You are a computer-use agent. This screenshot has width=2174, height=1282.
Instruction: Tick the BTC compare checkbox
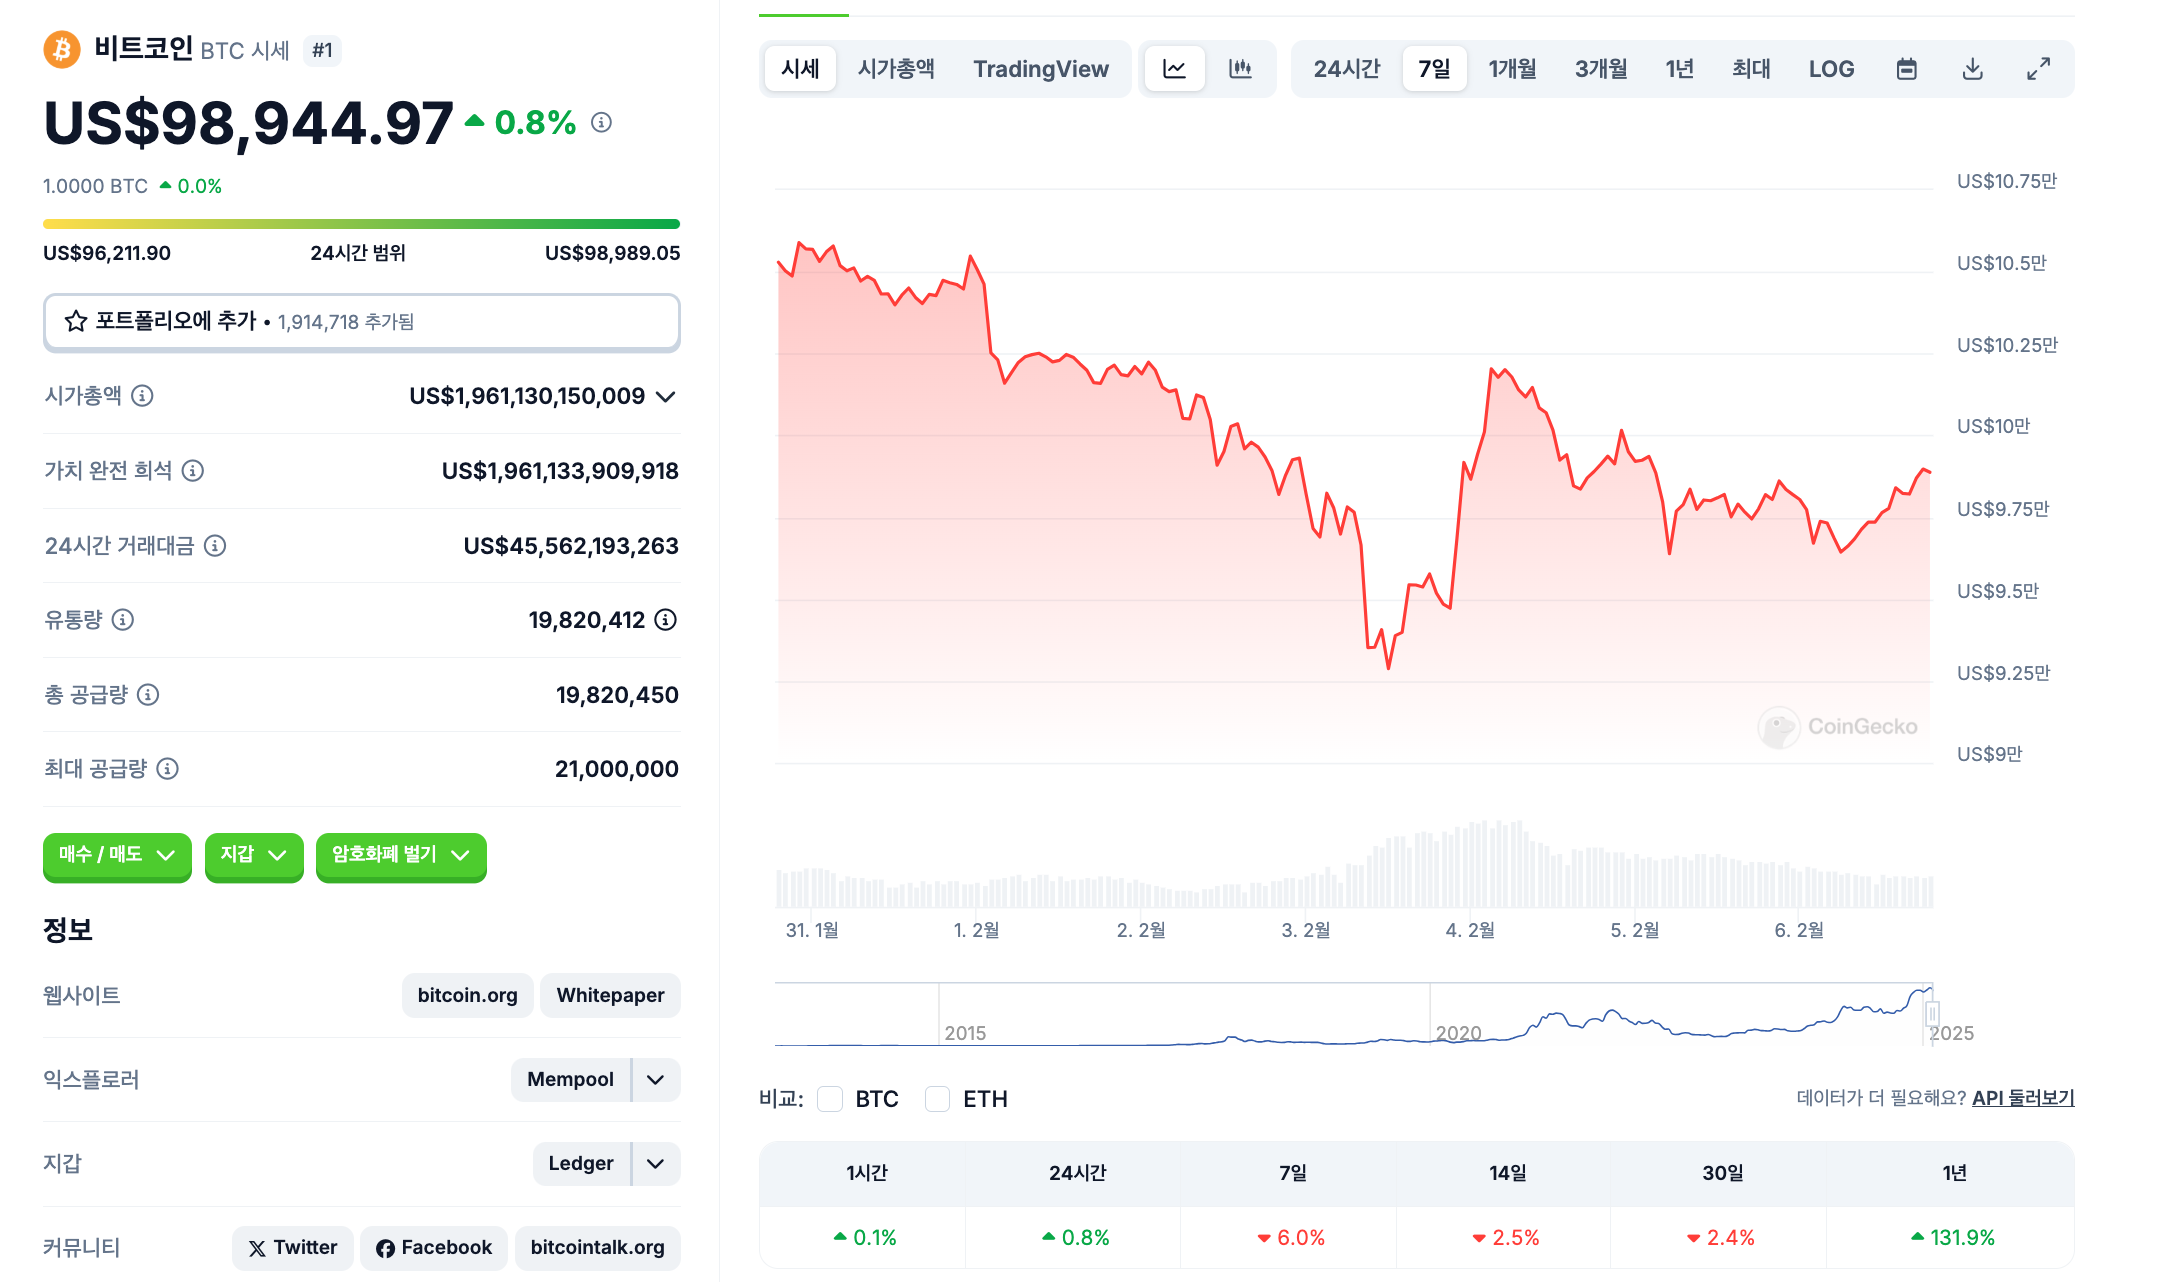coord(830,1099)
